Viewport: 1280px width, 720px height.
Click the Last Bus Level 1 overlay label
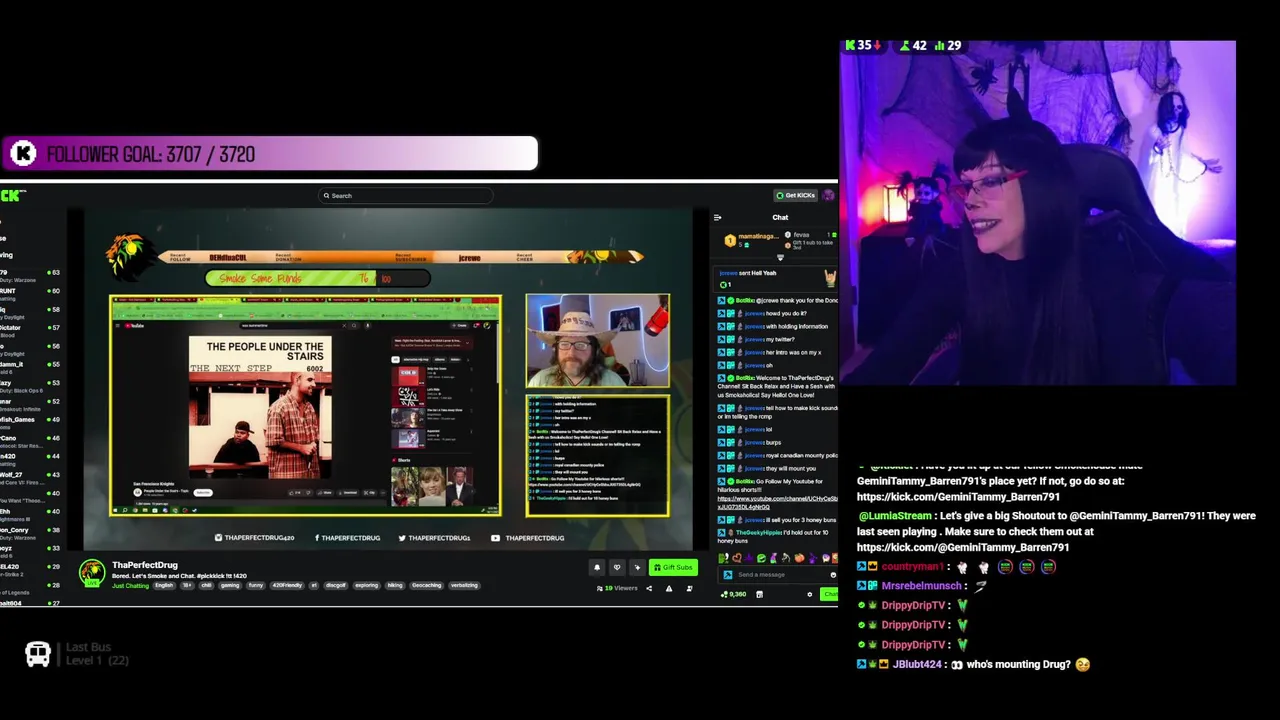coord(77,654)
